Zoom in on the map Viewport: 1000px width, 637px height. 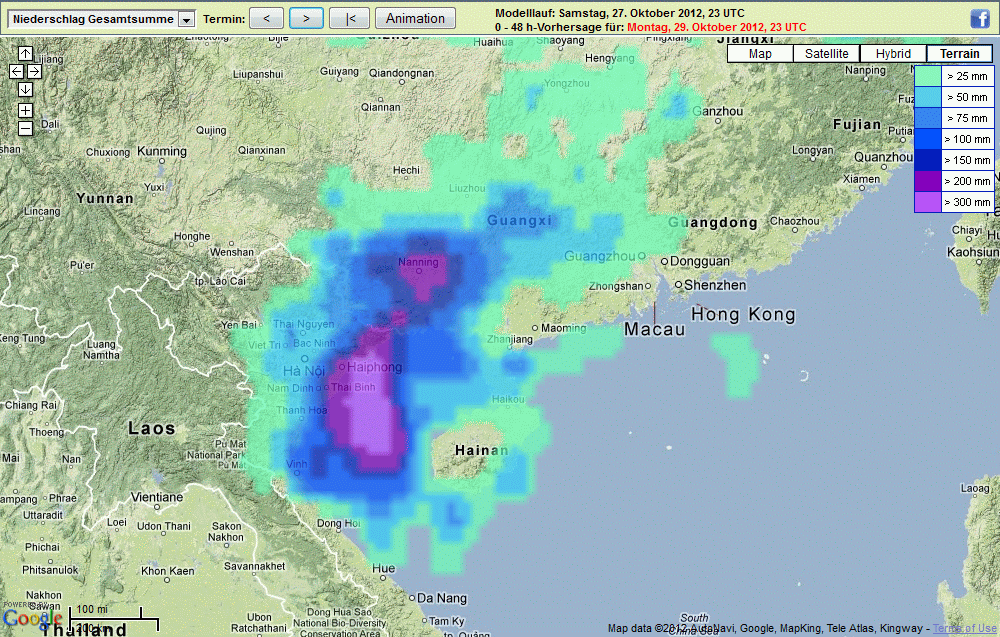(26, 110)
